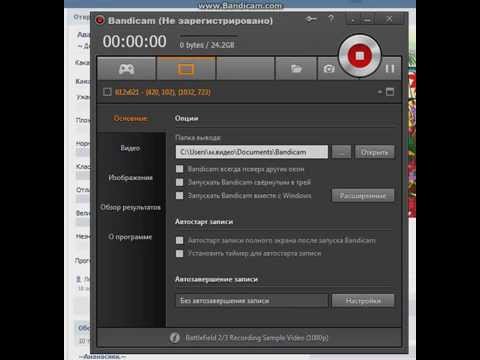The width and height of the screenshot is (480, 360).
Task: Click the 812x621 recording area text
Action: point(163,92)
